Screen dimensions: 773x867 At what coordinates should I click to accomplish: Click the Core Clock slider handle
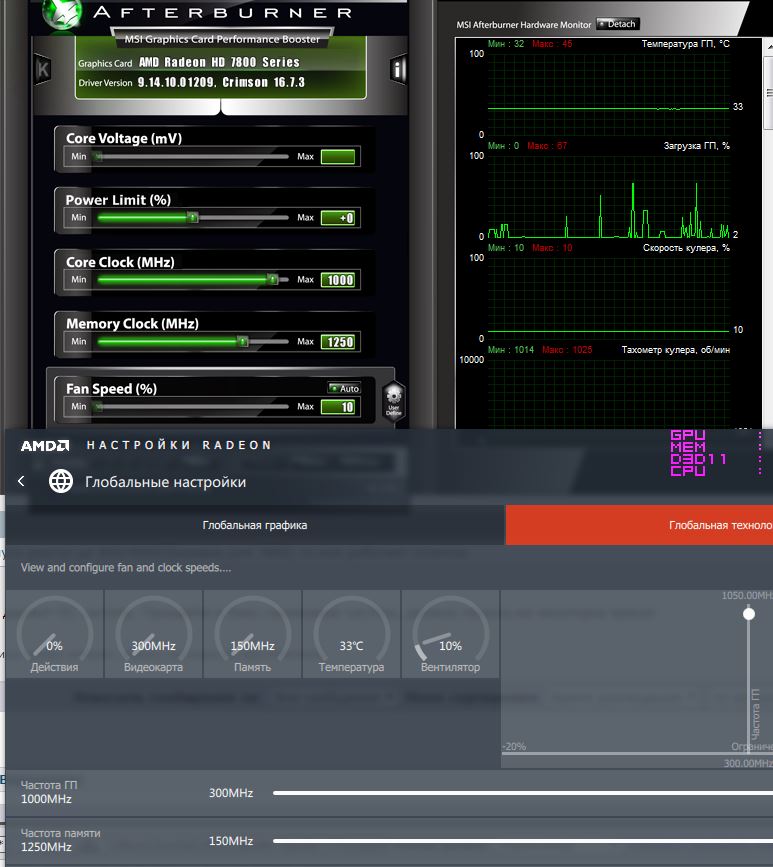273,279
